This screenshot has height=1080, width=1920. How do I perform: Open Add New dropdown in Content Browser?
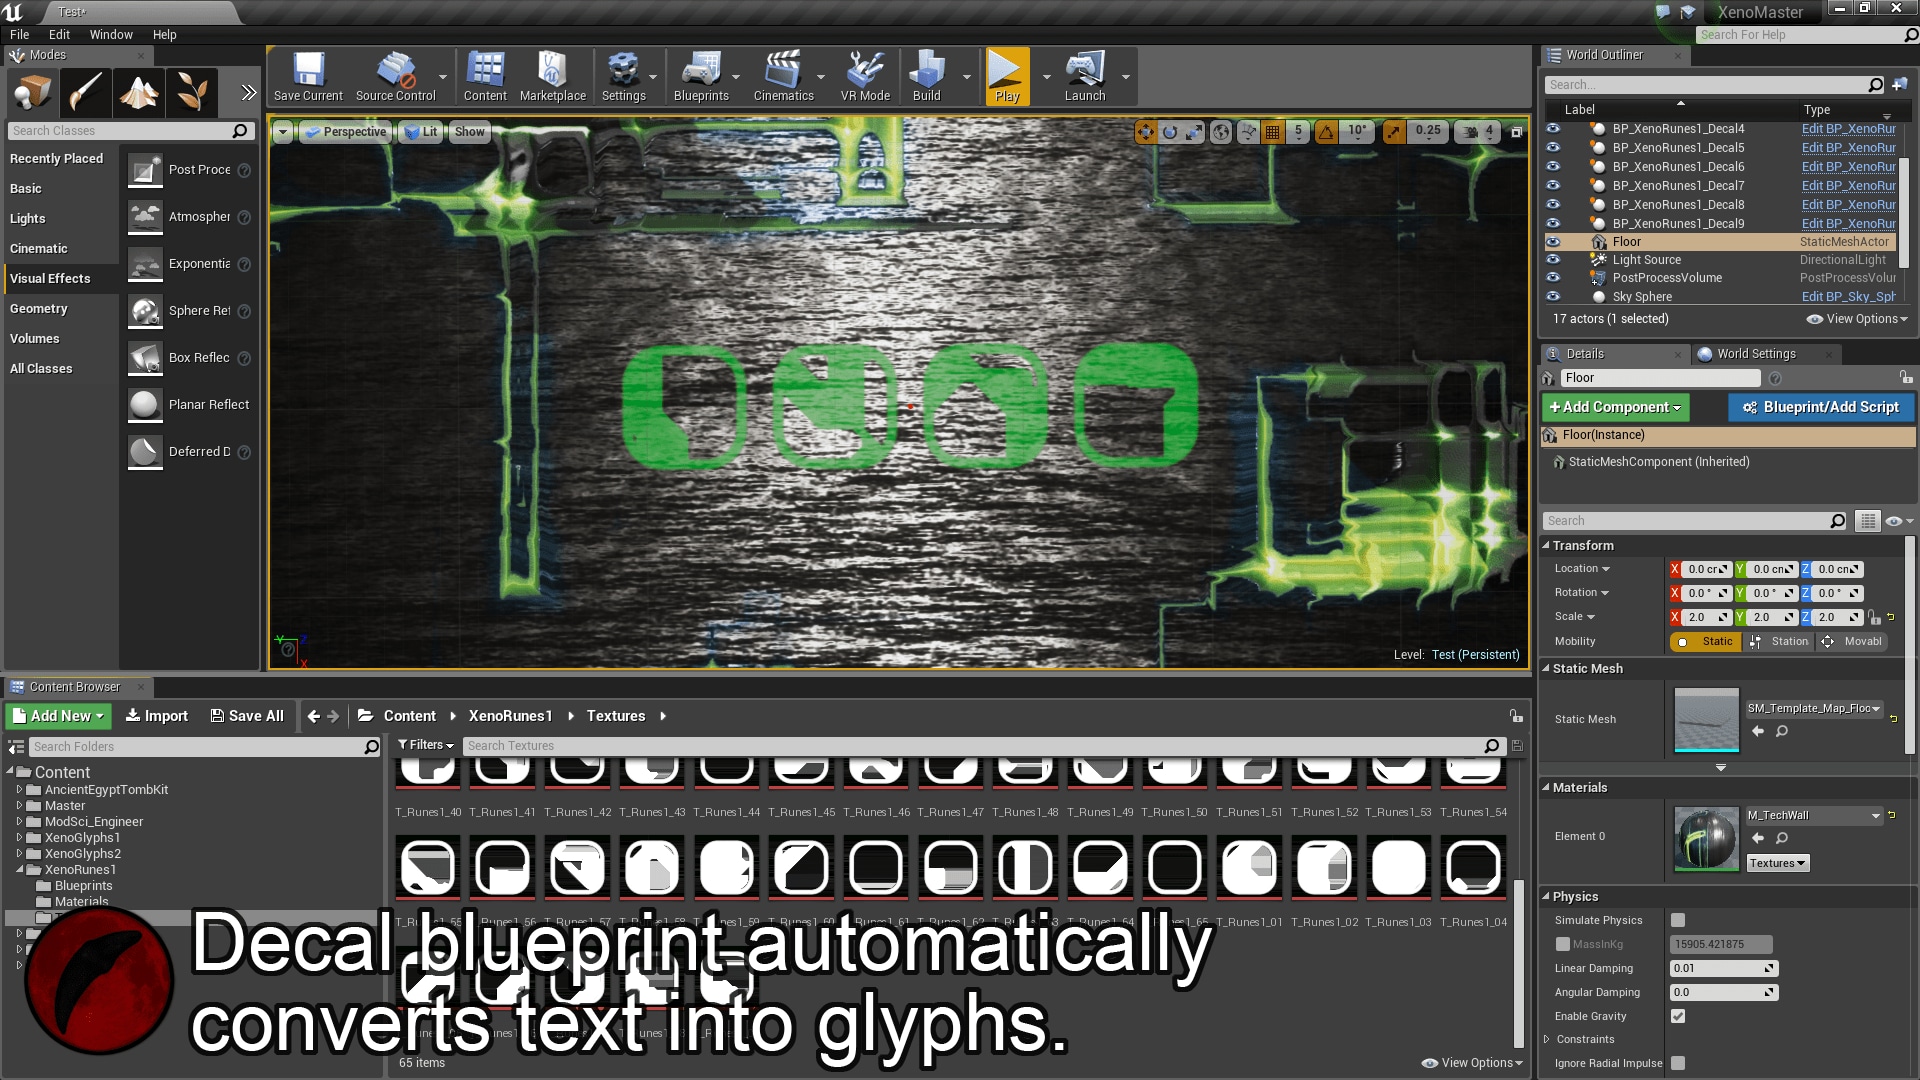tap(57, 716)
